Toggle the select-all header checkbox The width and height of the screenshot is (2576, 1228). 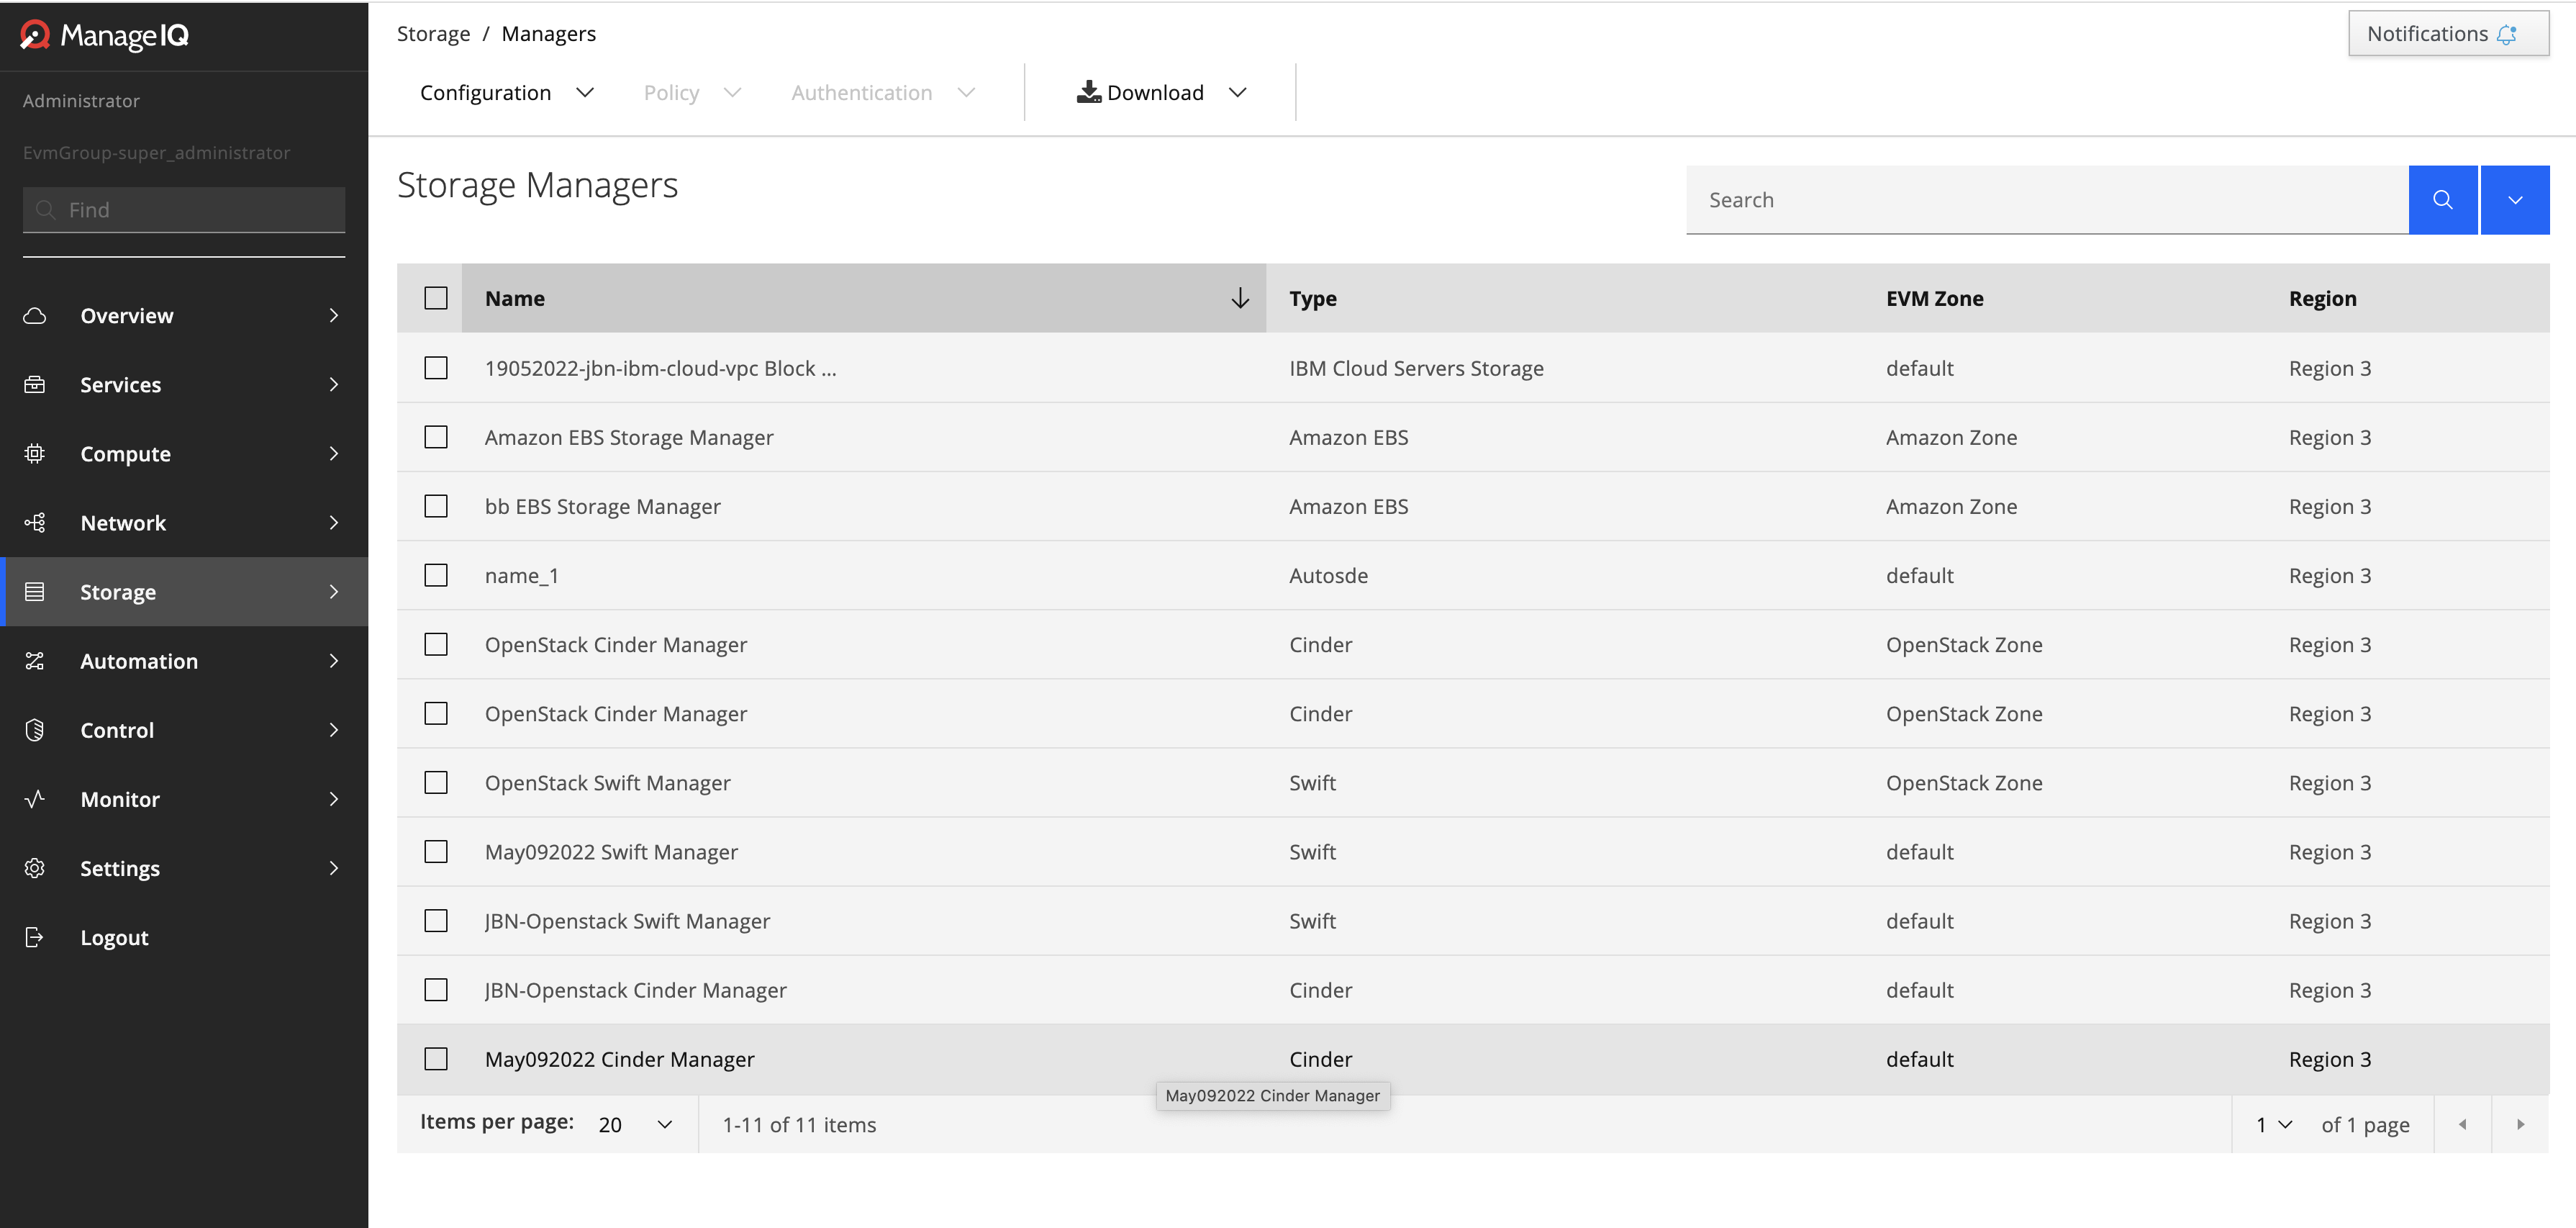(436, 298)
